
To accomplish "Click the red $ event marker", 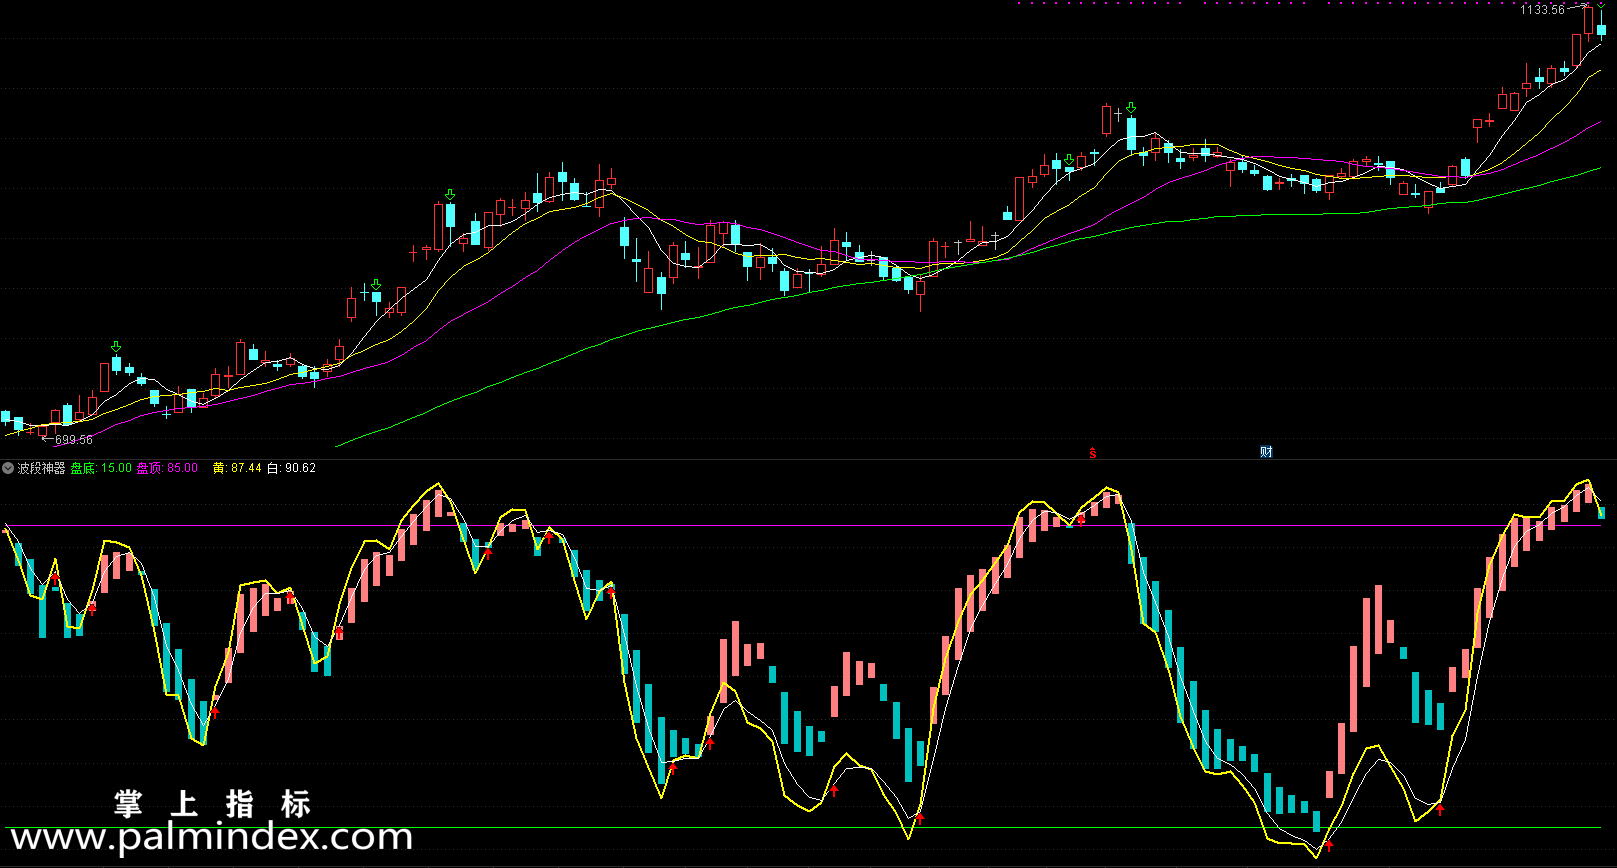I will click(x=1092, y=453).
